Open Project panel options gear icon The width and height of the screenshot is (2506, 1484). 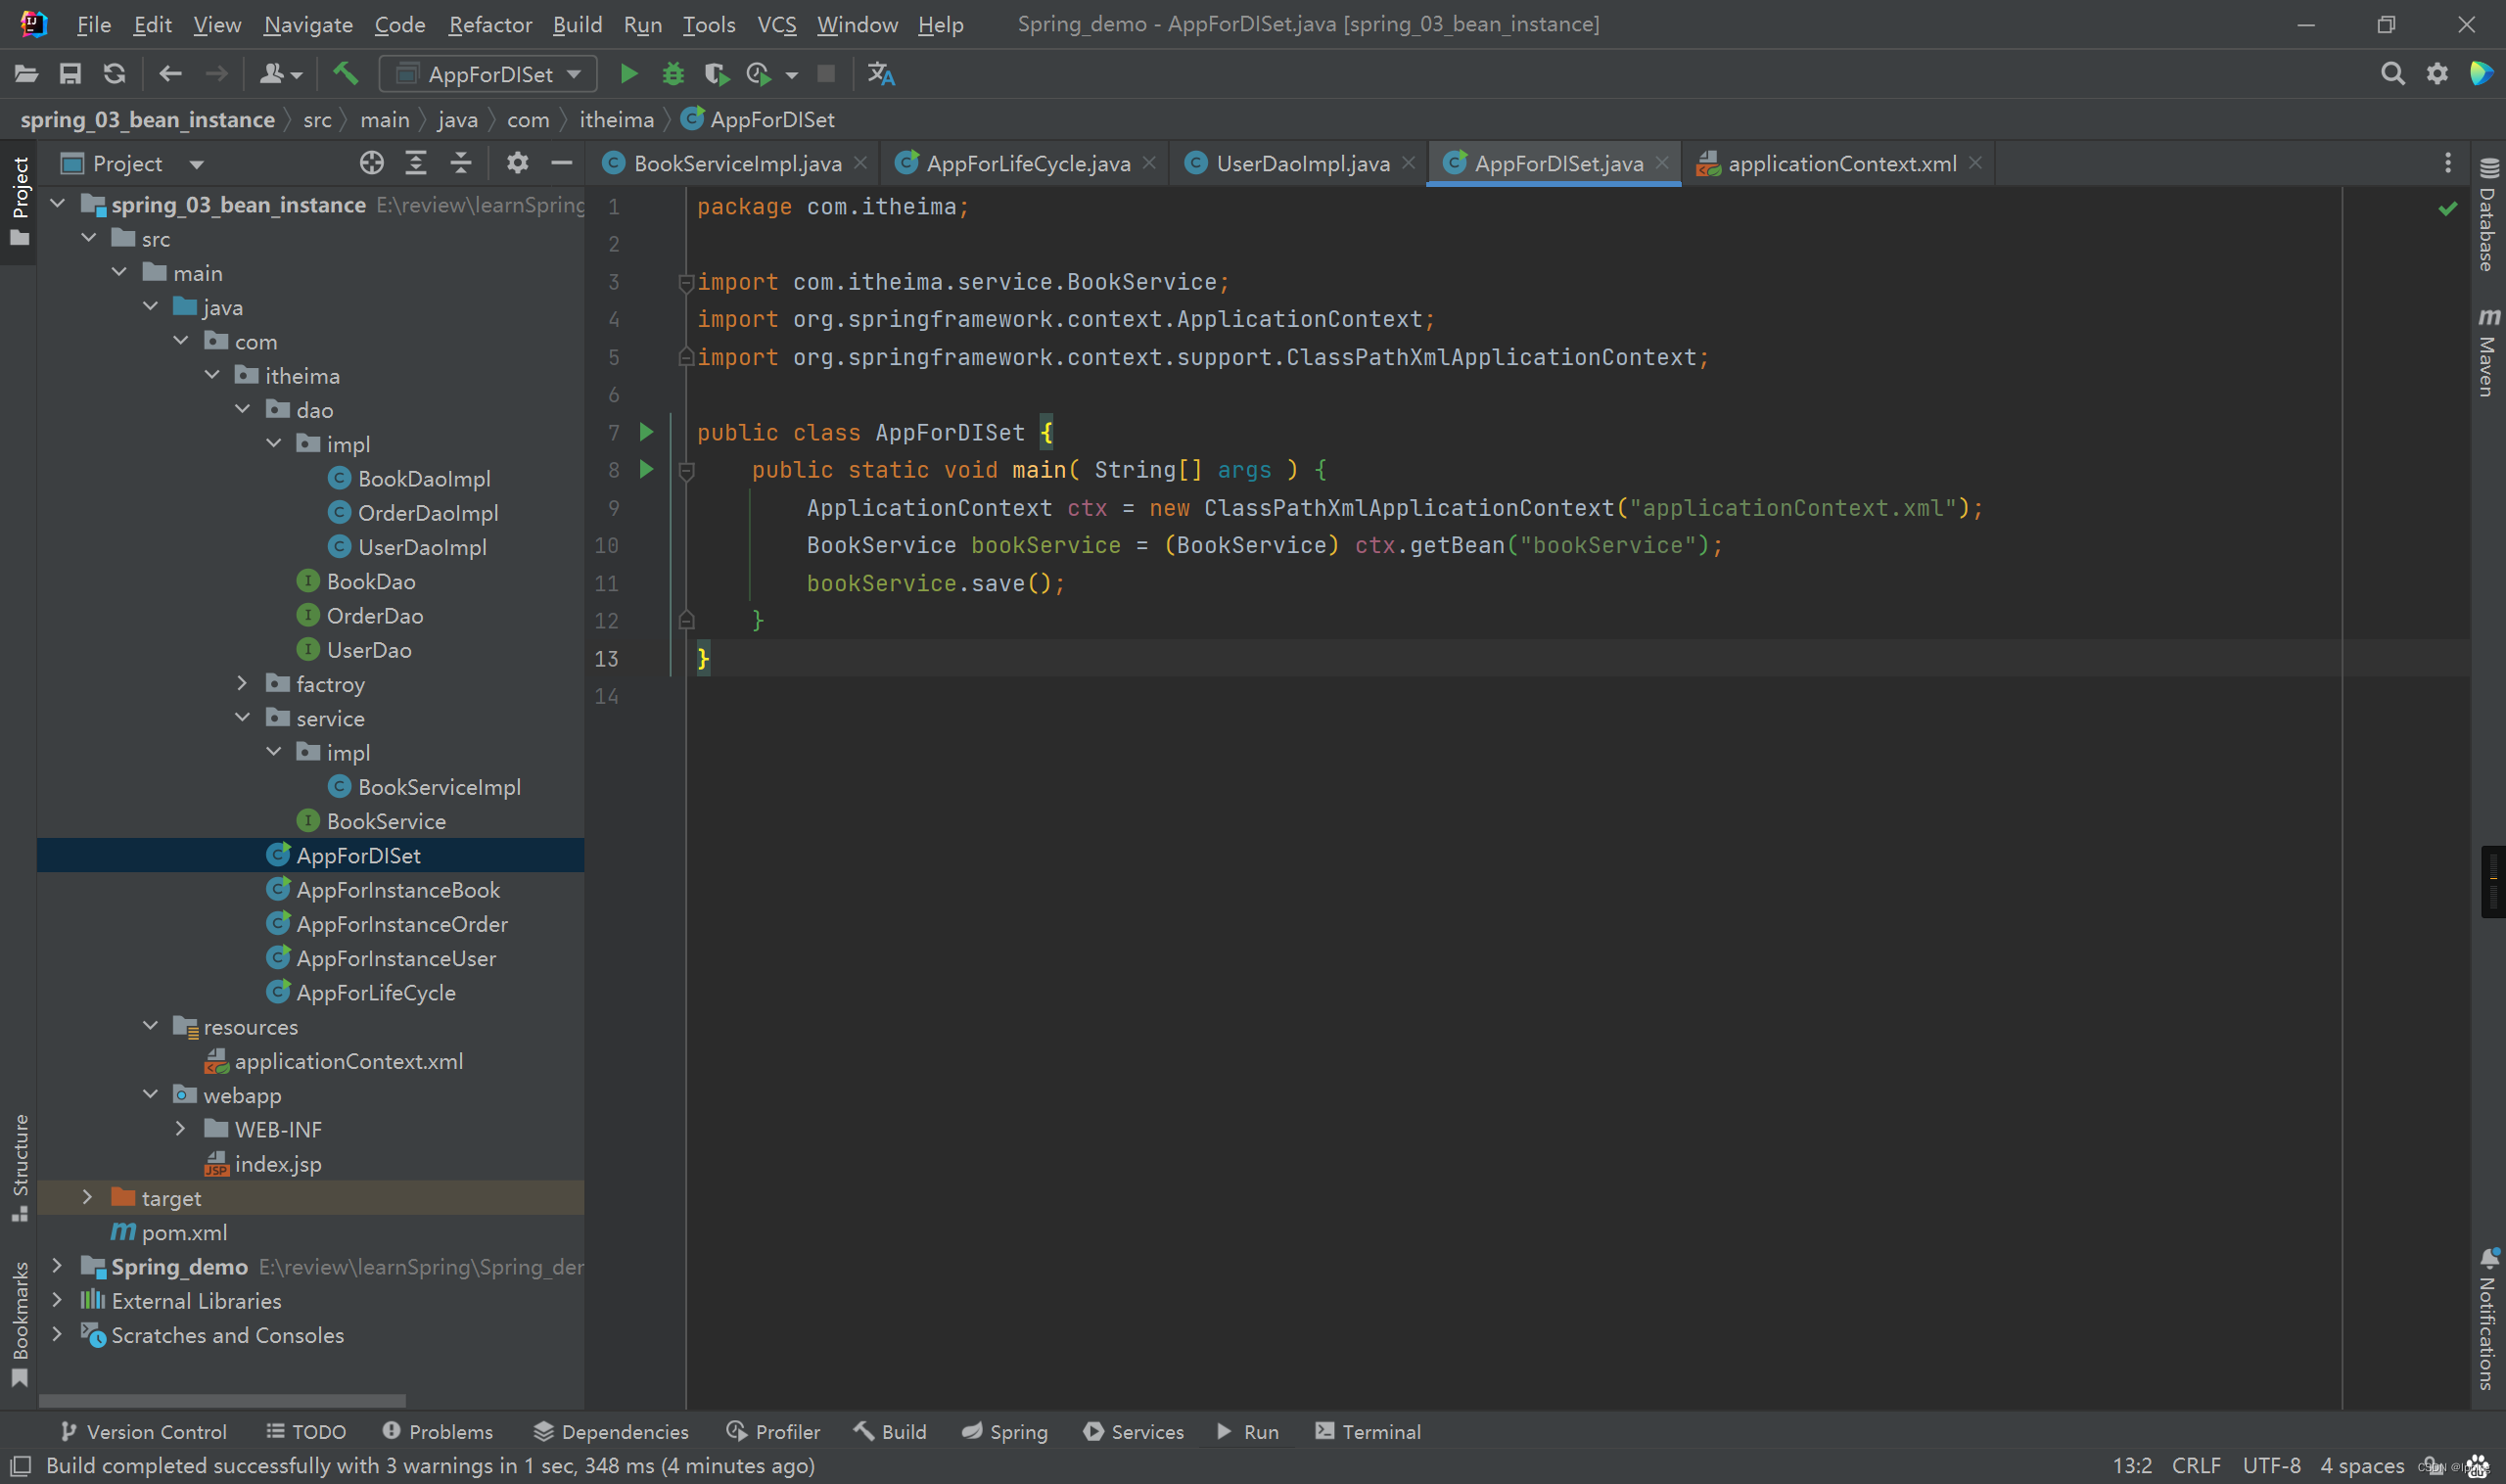(517, 163)
